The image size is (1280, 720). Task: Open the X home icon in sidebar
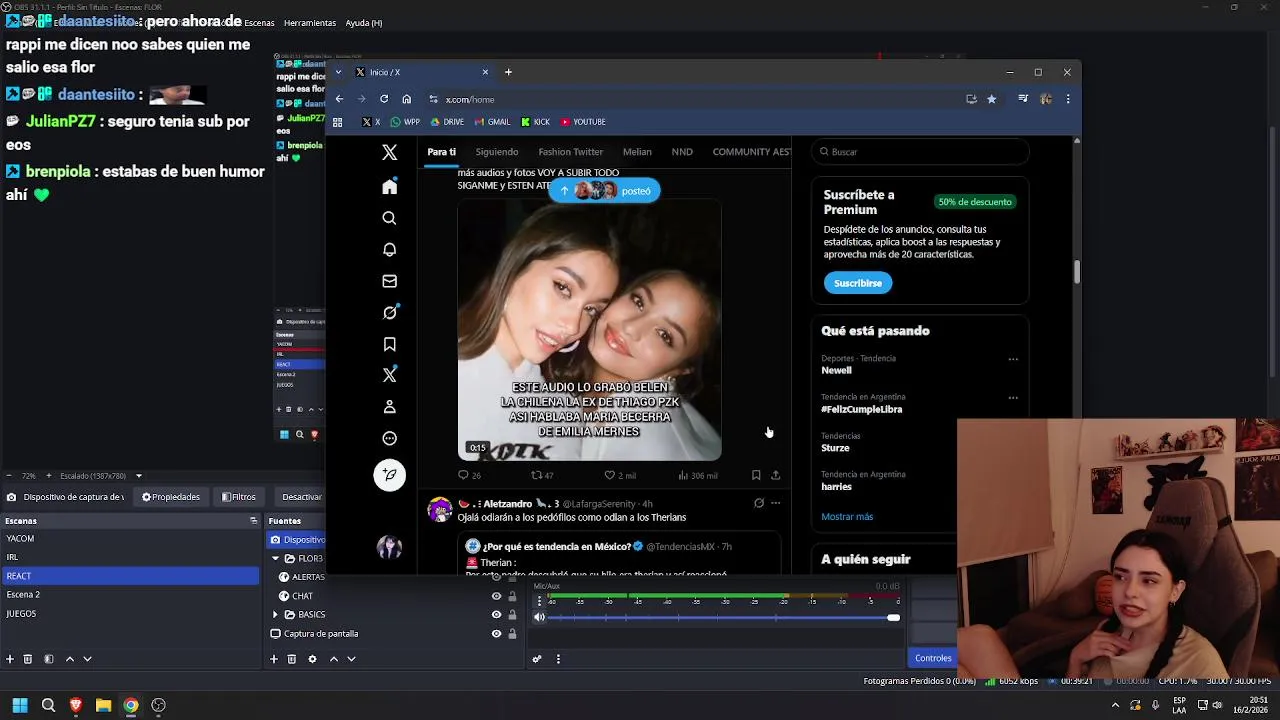[x=389, y=187]
